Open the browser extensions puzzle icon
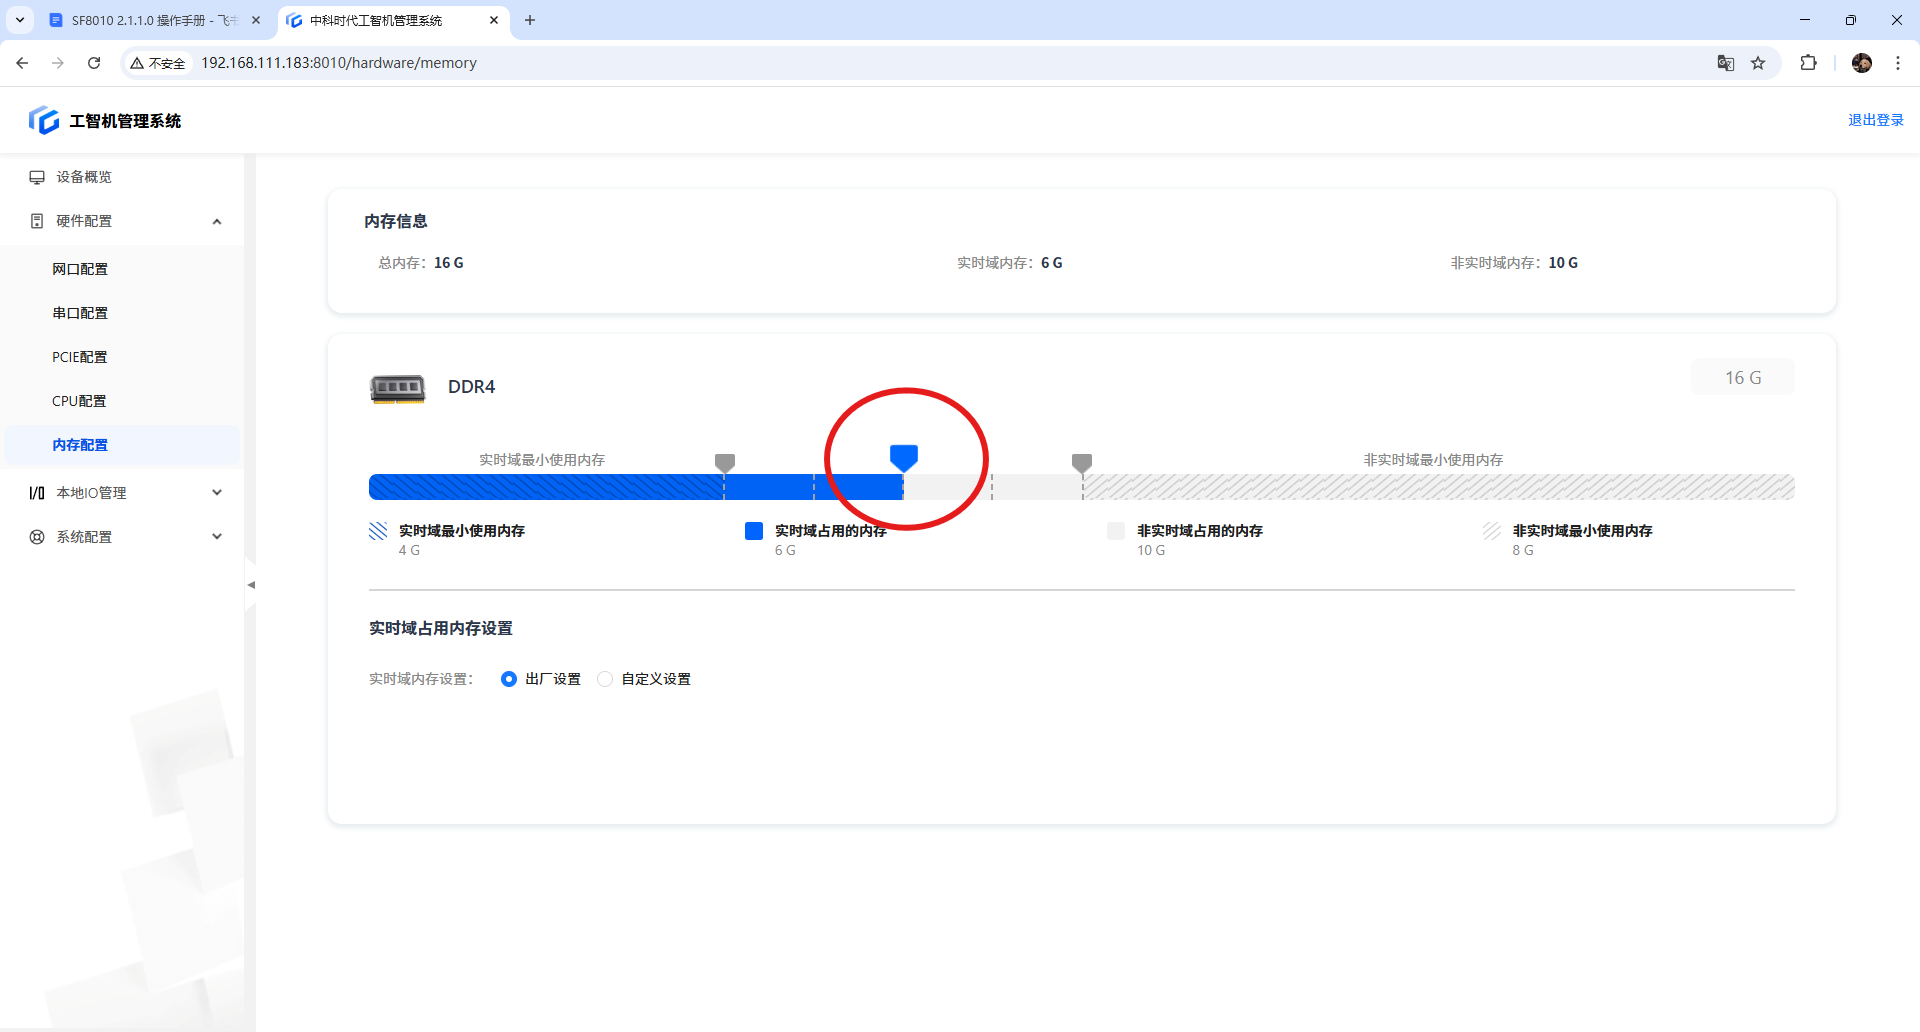Image resolution: width=1920 pixels, height=1032 pixels. [x=1808, y=63]
